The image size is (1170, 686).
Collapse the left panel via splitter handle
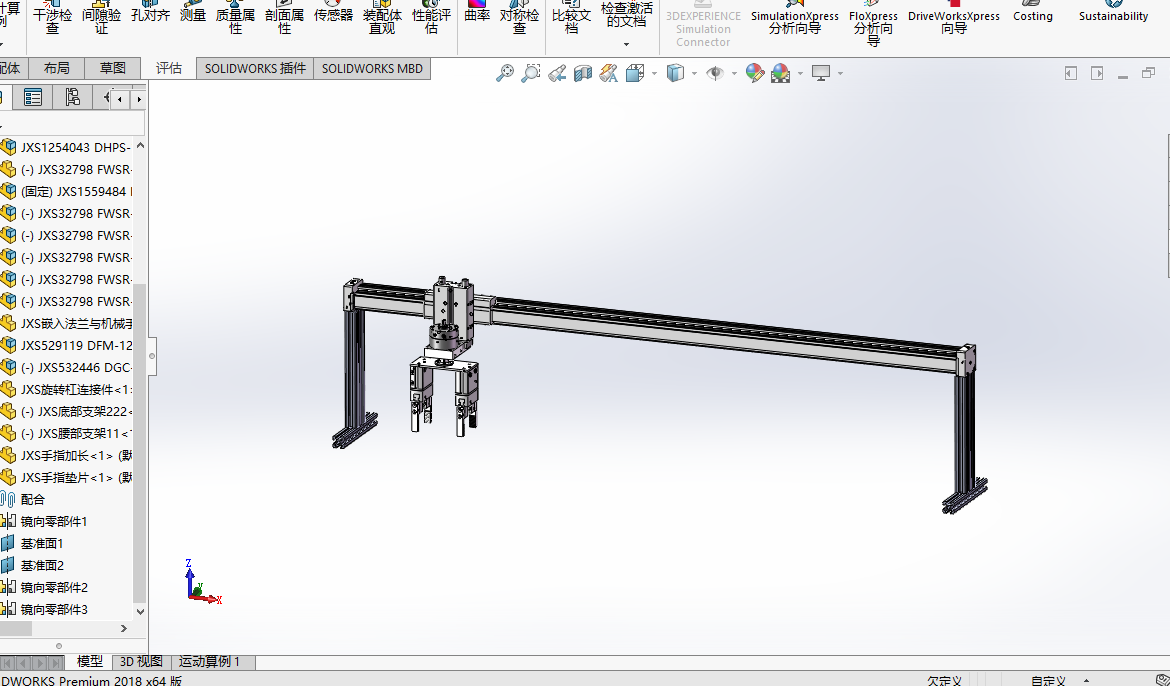(x=153, y=354)
